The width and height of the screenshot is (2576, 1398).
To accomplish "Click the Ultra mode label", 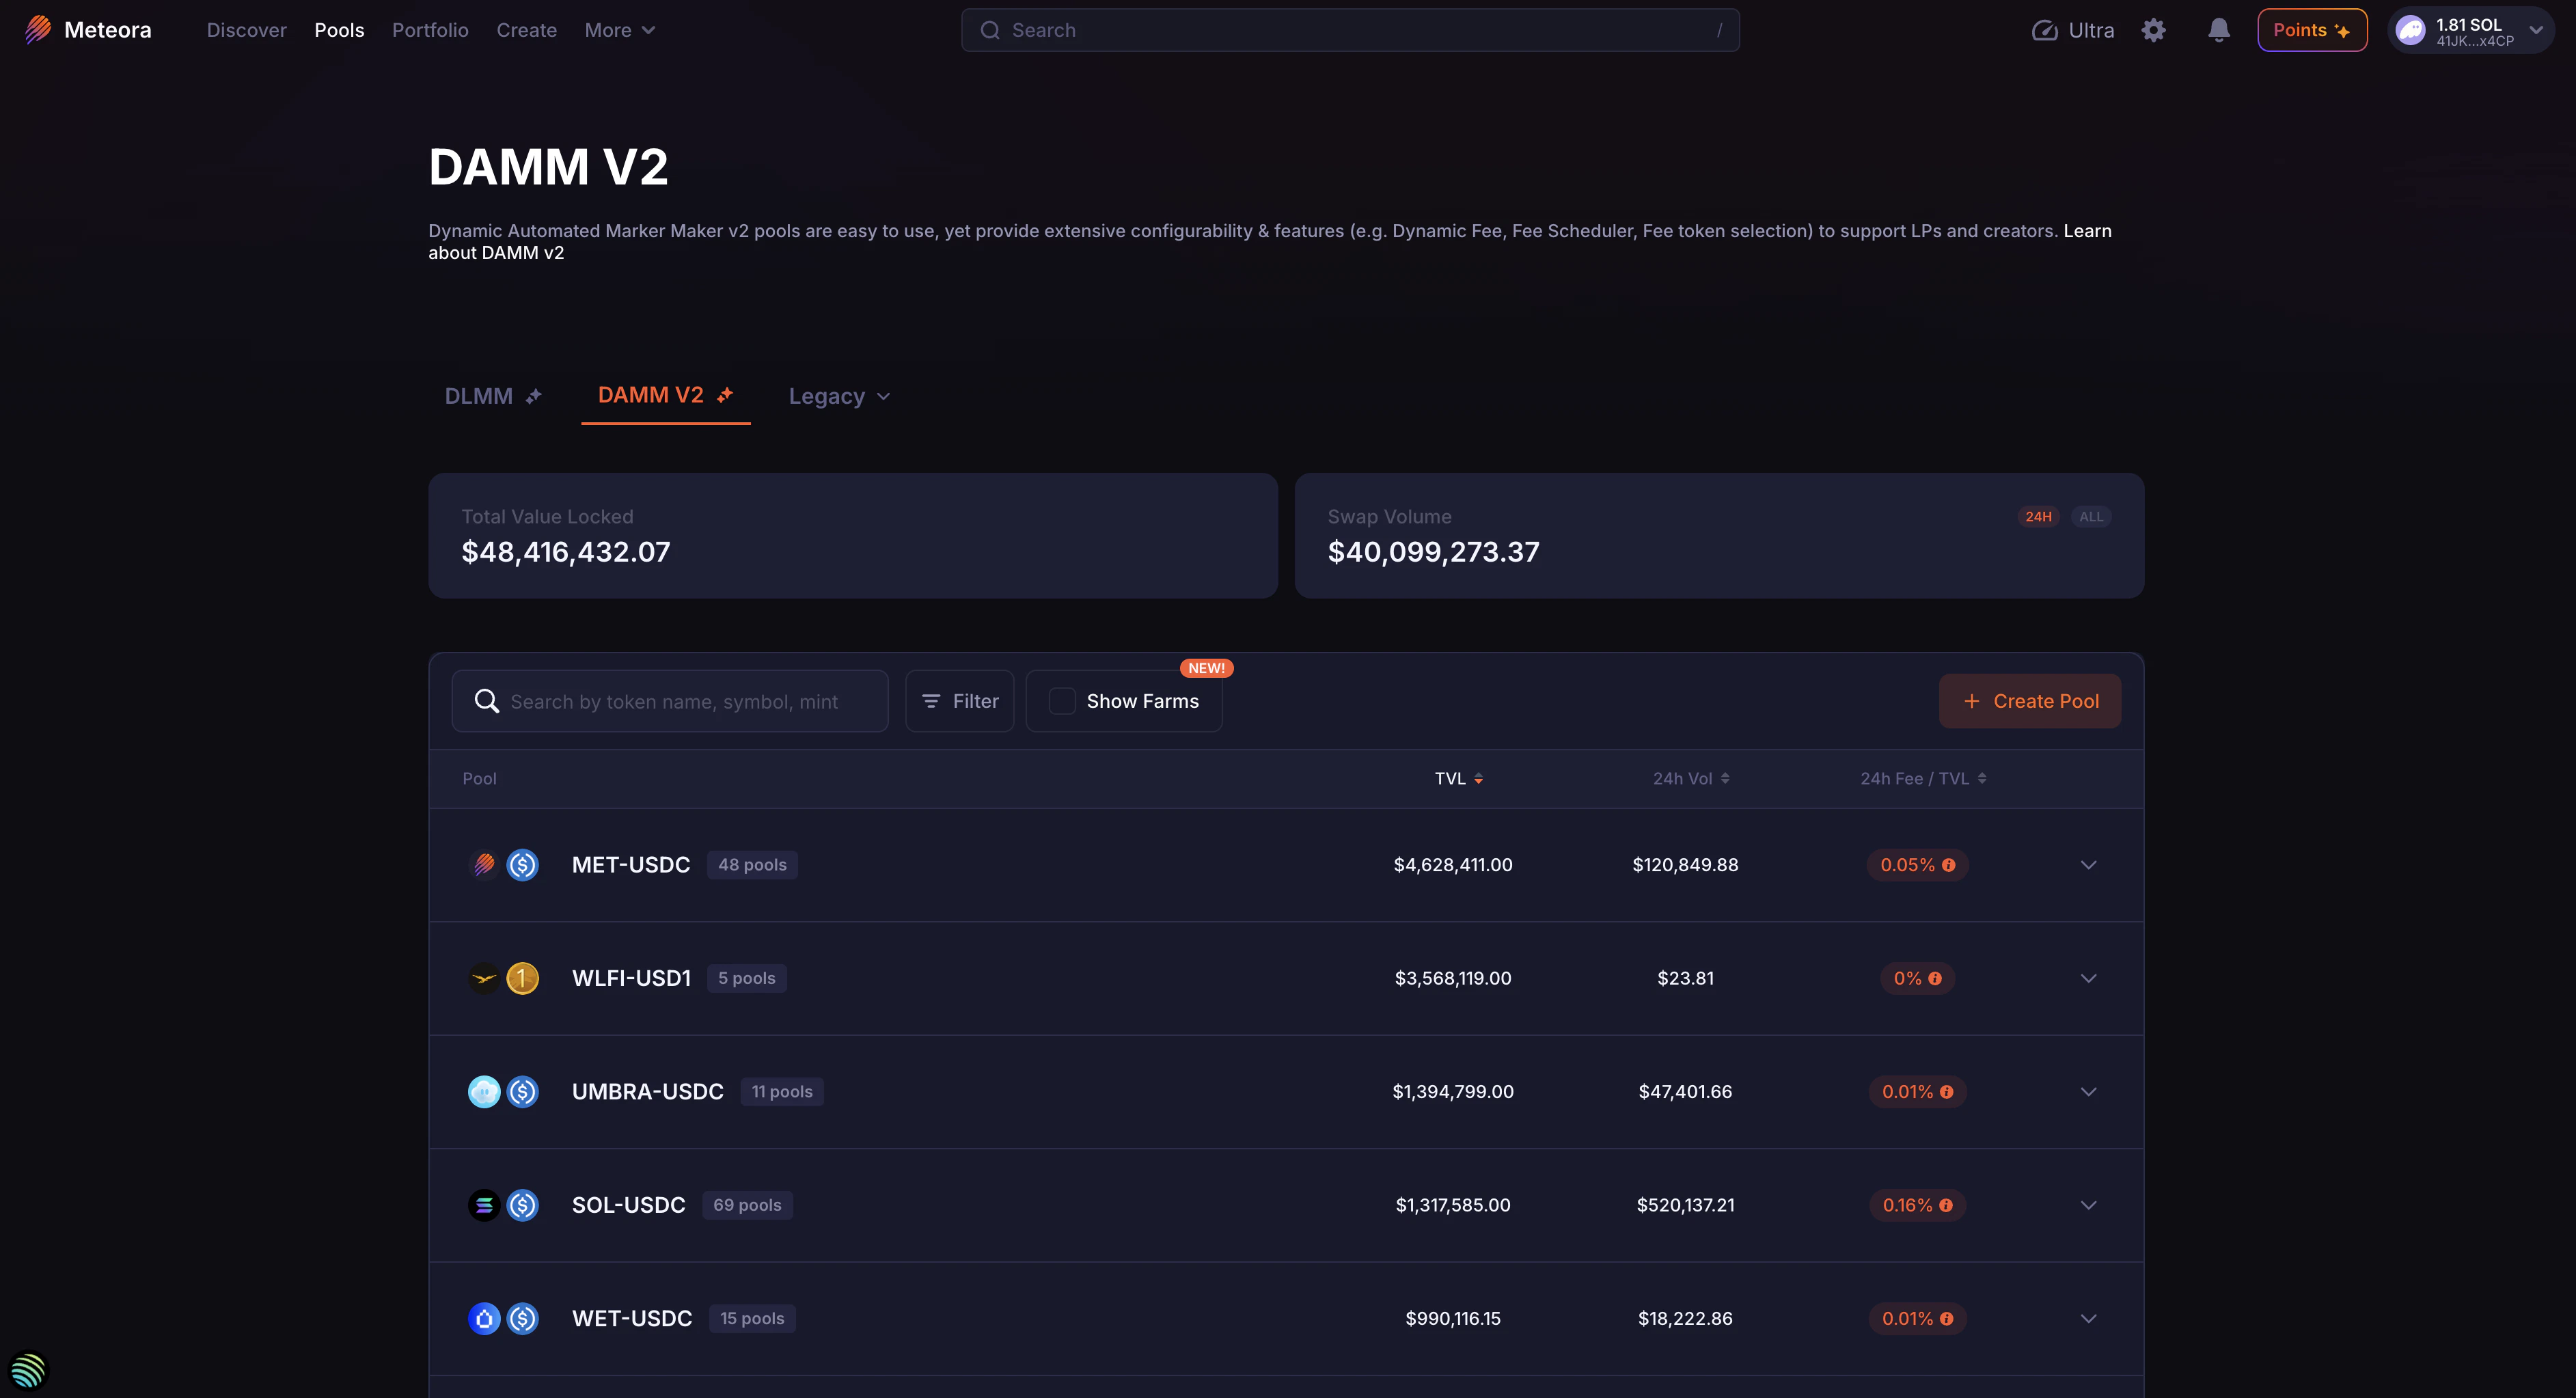I will [x=2091, y=30].
